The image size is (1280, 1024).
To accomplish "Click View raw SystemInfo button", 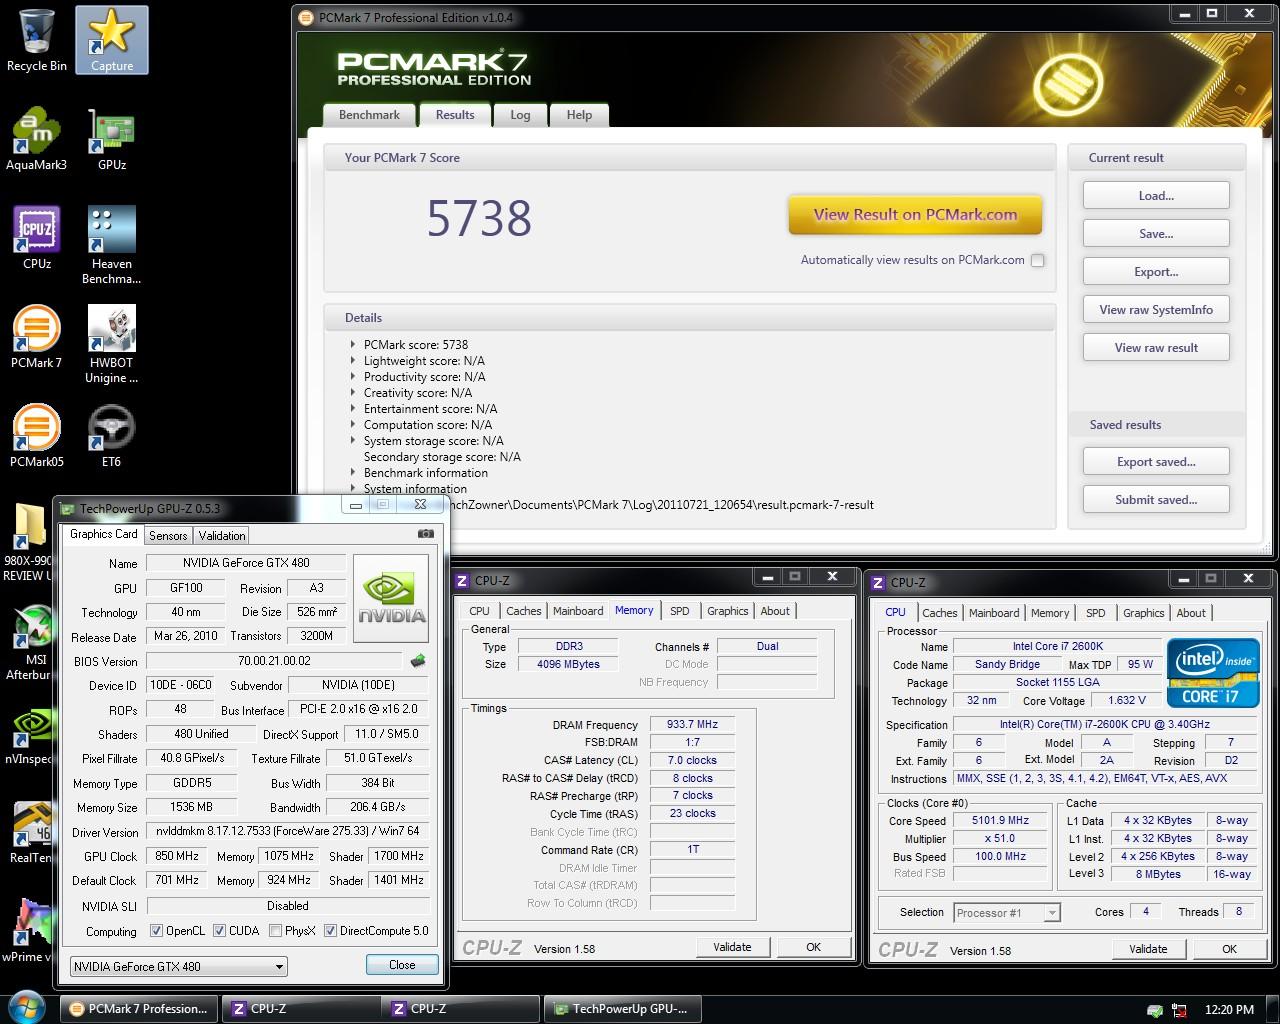I will click(1156, 310).
